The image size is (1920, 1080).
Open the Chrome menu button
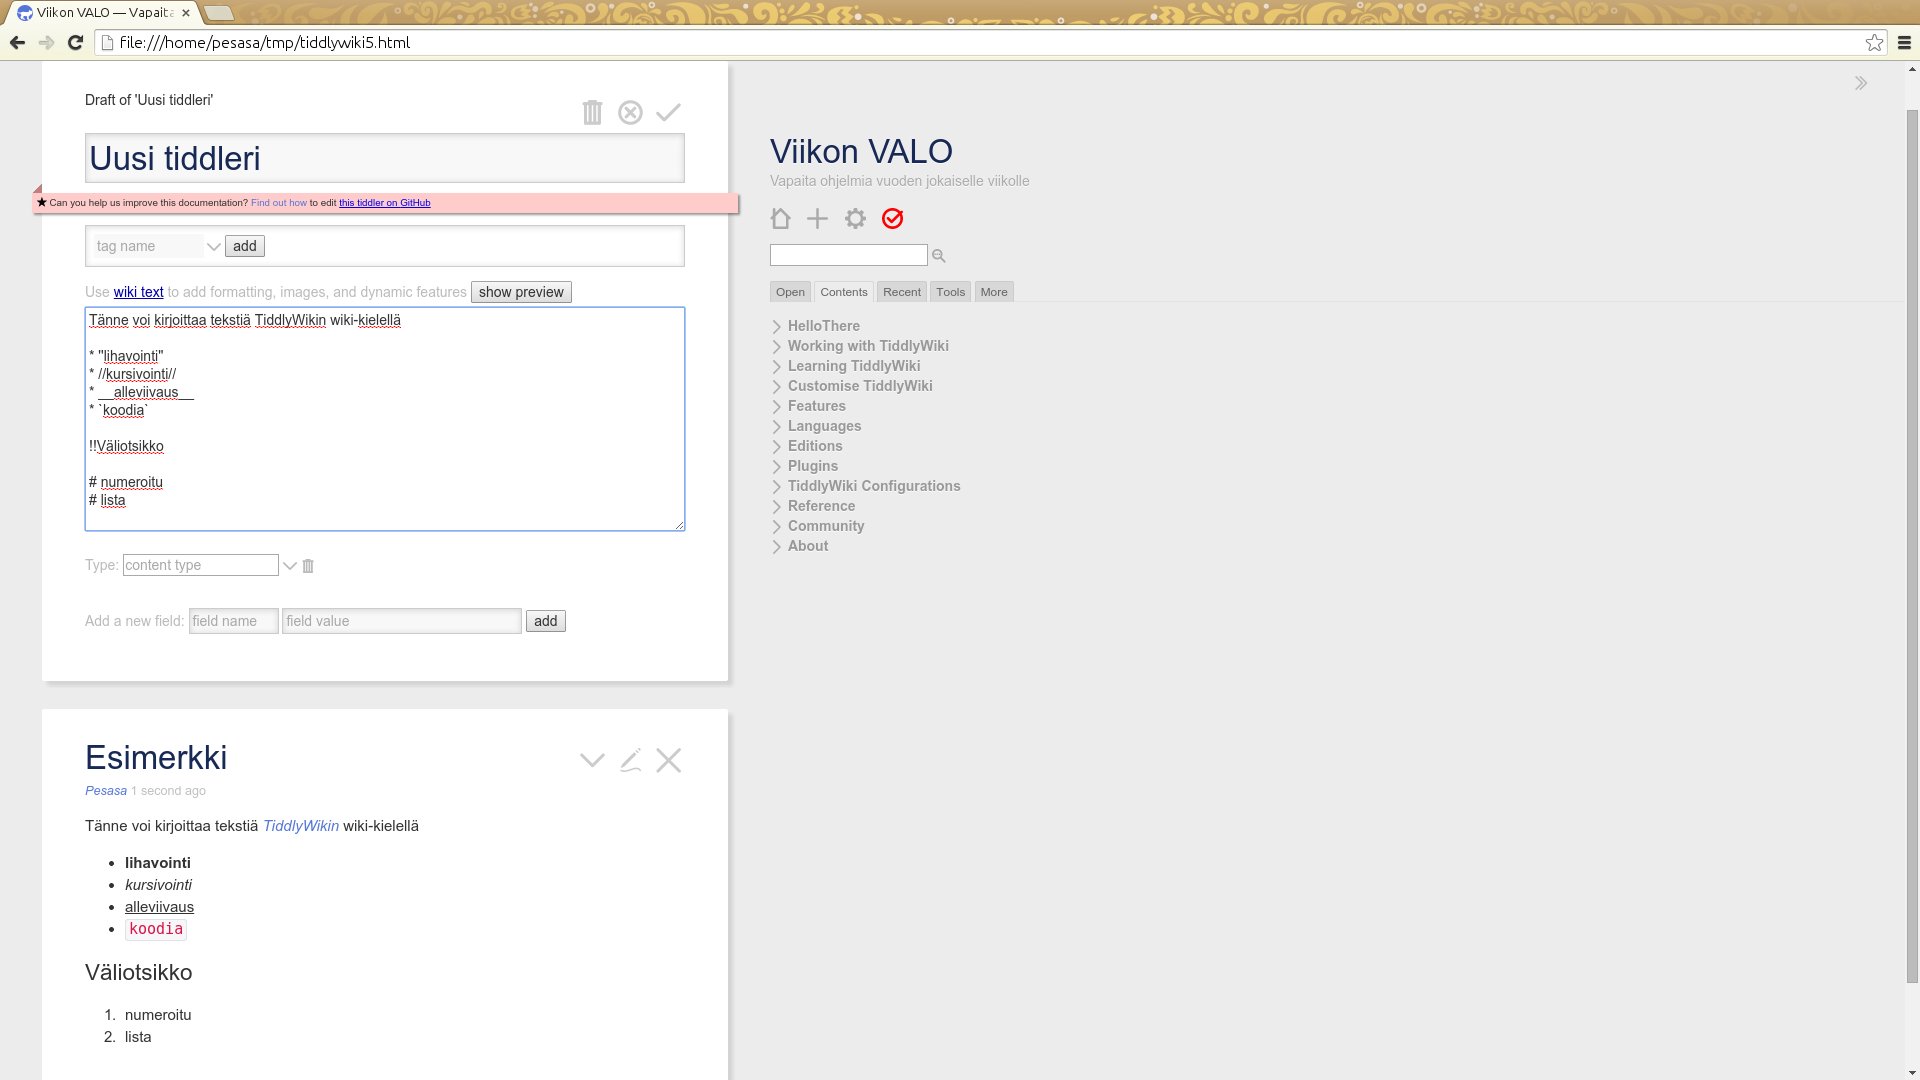pos(1904,42)
